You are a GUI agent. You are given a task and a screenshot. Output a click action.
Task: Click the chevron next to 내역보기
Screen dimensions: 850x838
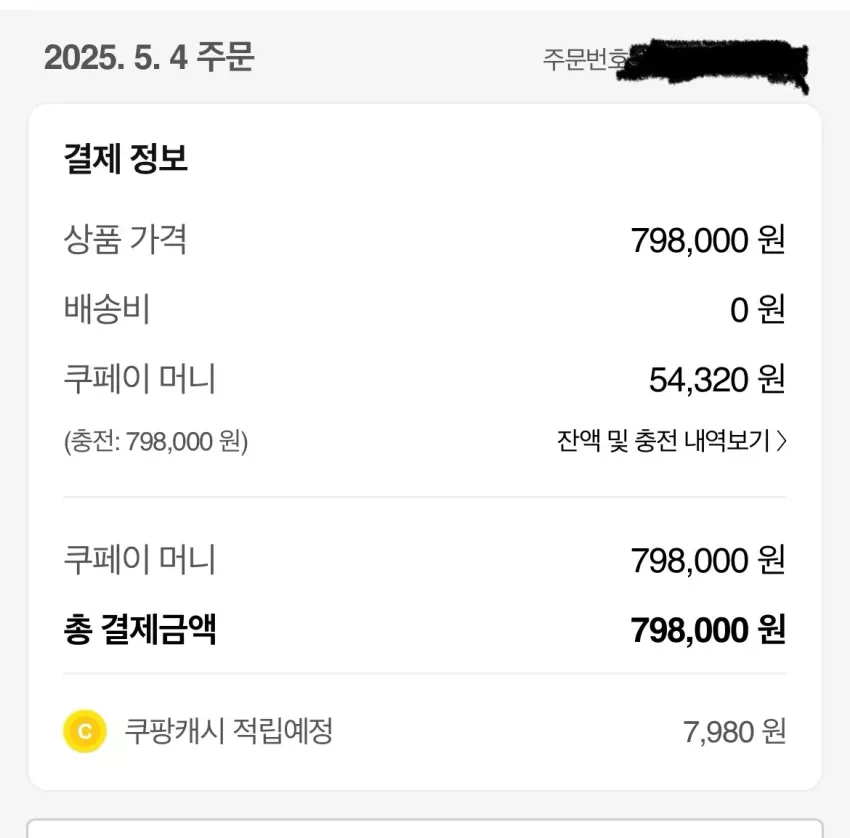[x=781, y=441]
